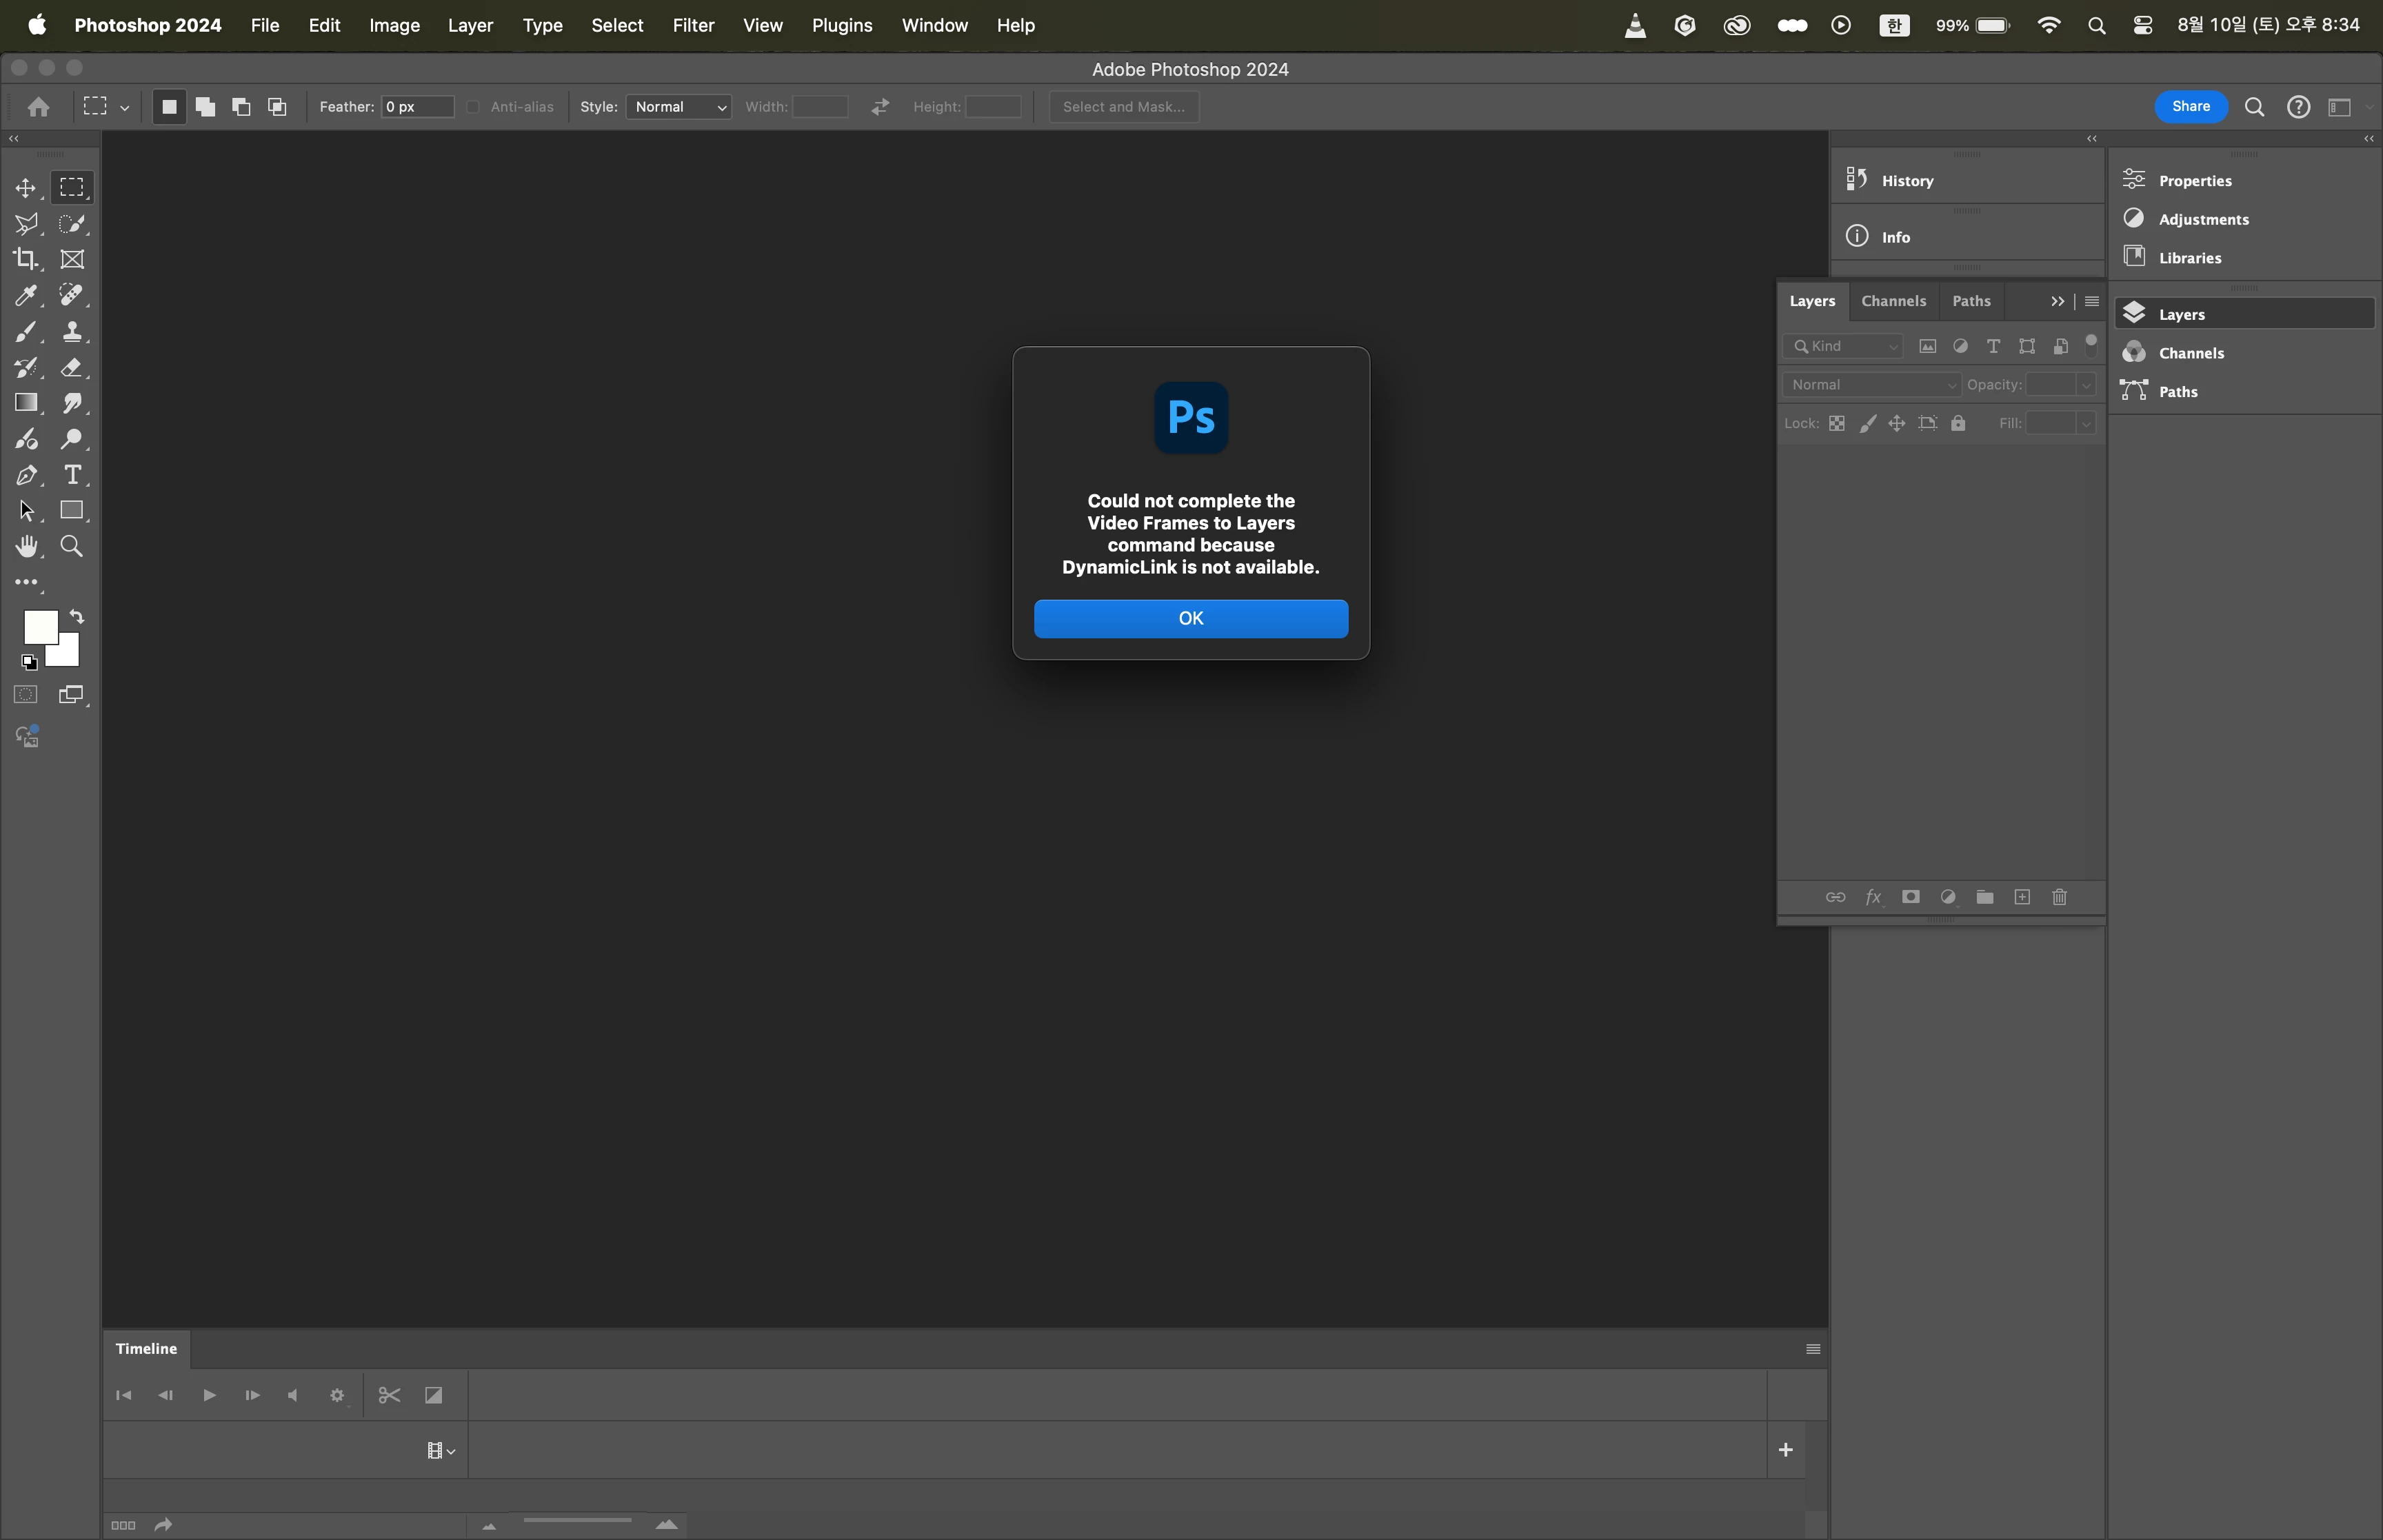Select the Clone Stamp tool
2383x1540 pixels.
[x=72, y=331]
